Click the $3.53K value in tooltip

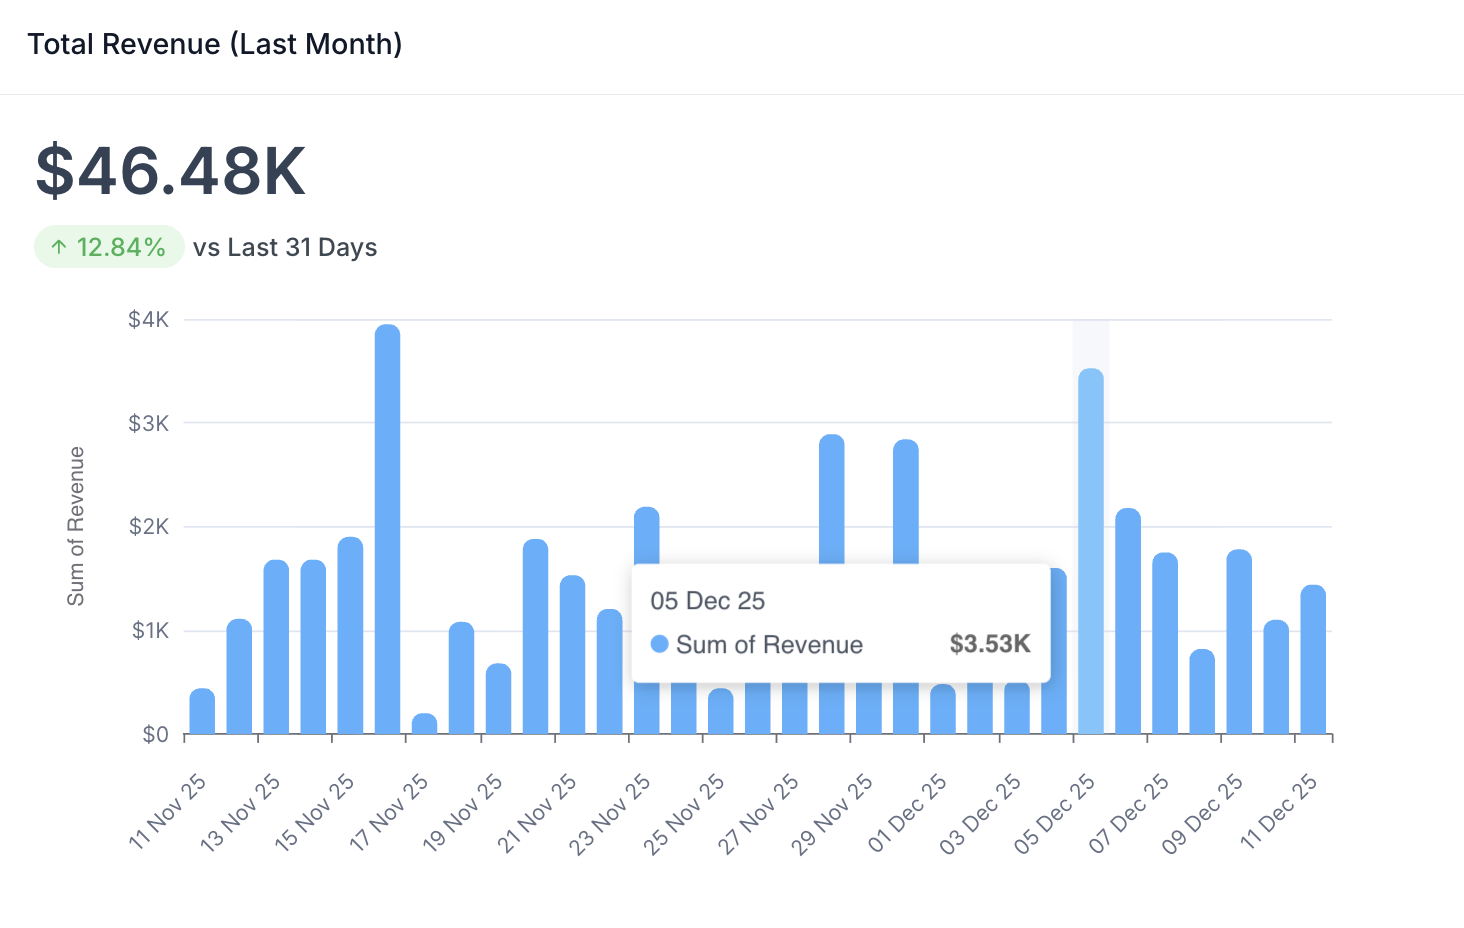click(x=989, y=644)
